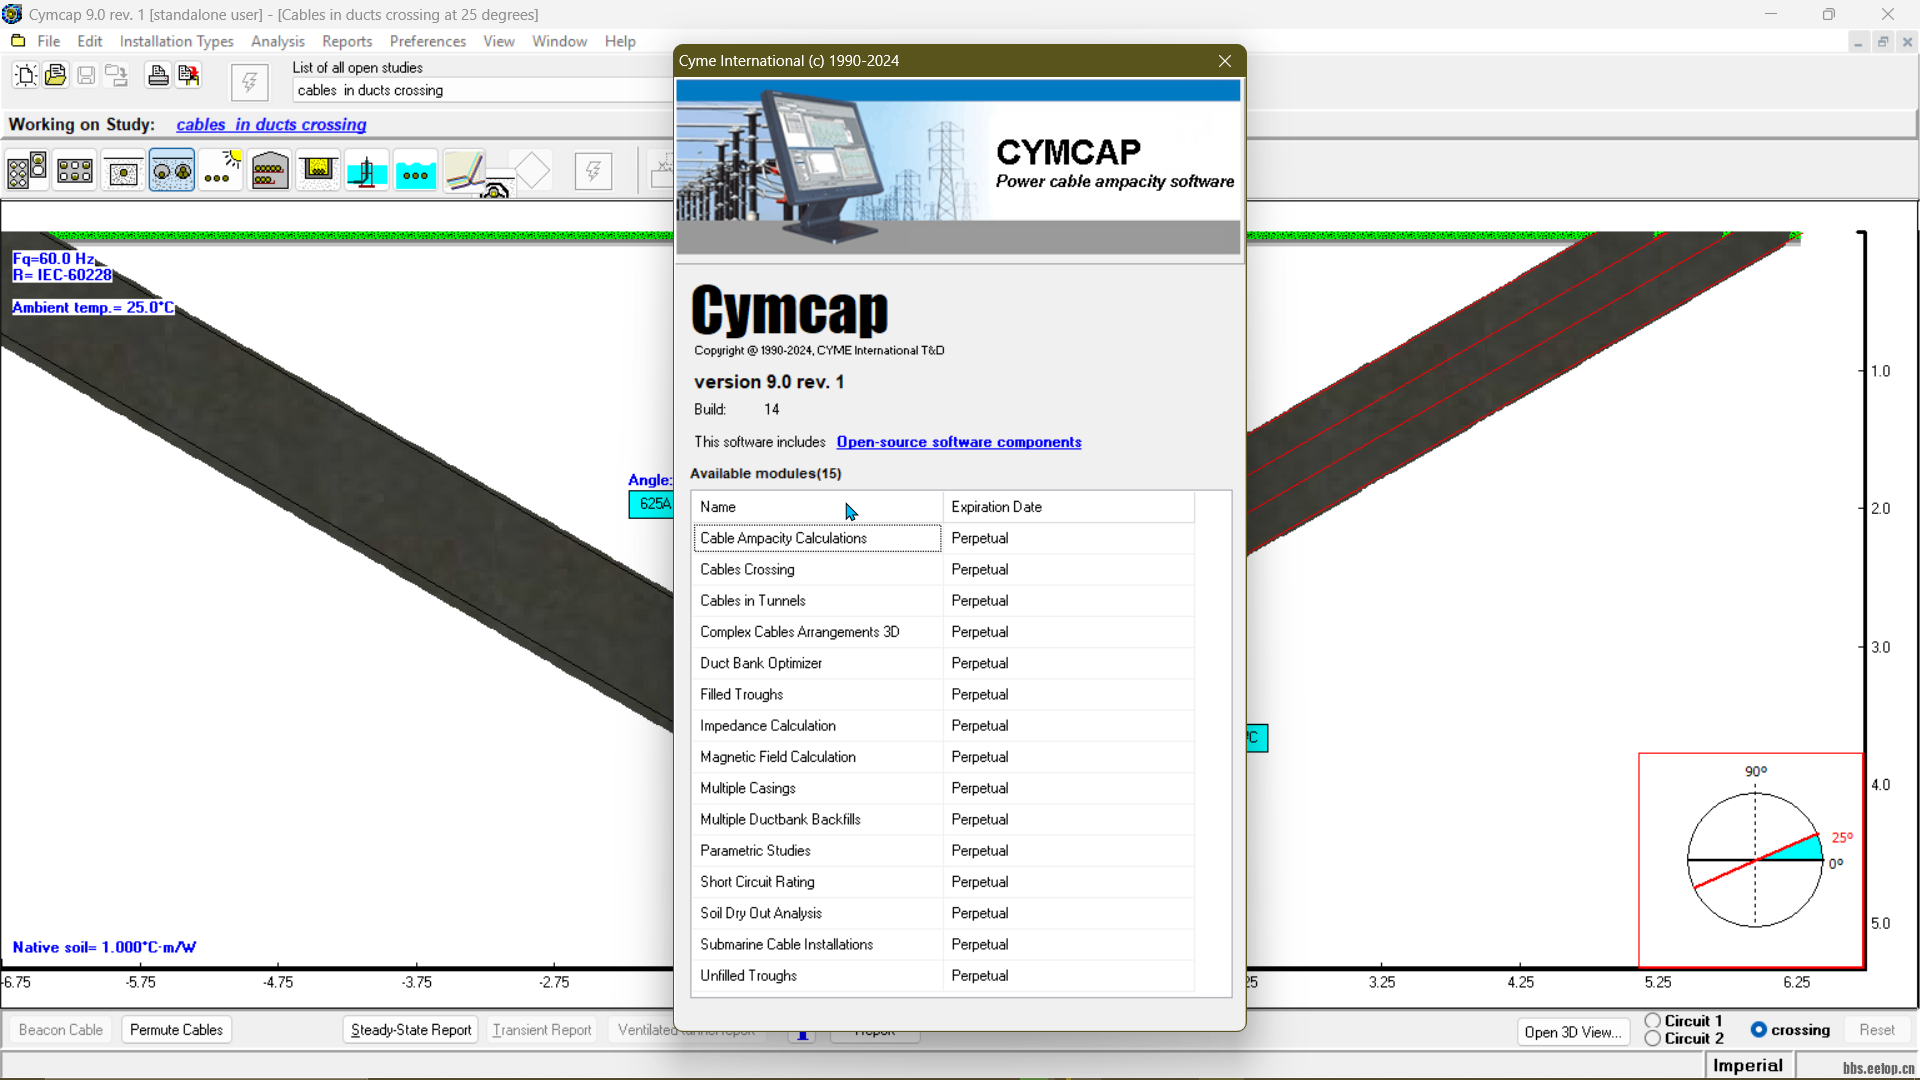Select the Parametric Studies module row
The image size is (1920, 1080).
[943, 851]
